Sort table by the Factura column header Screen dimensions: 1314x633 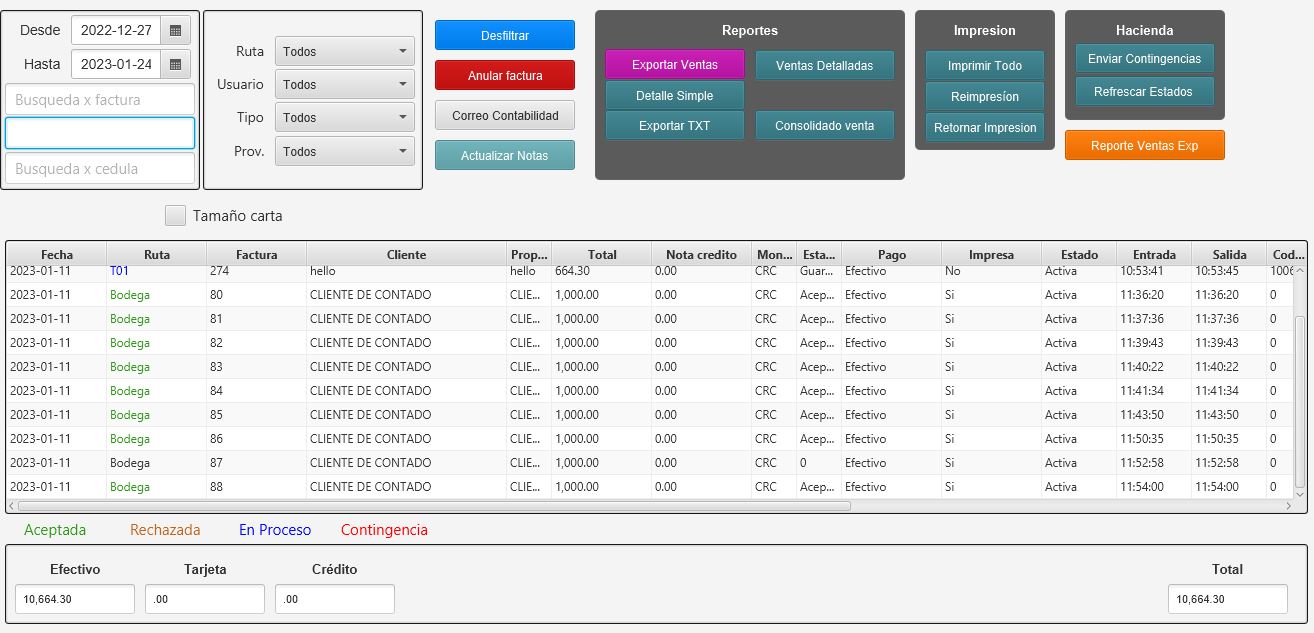pos(256,255)
